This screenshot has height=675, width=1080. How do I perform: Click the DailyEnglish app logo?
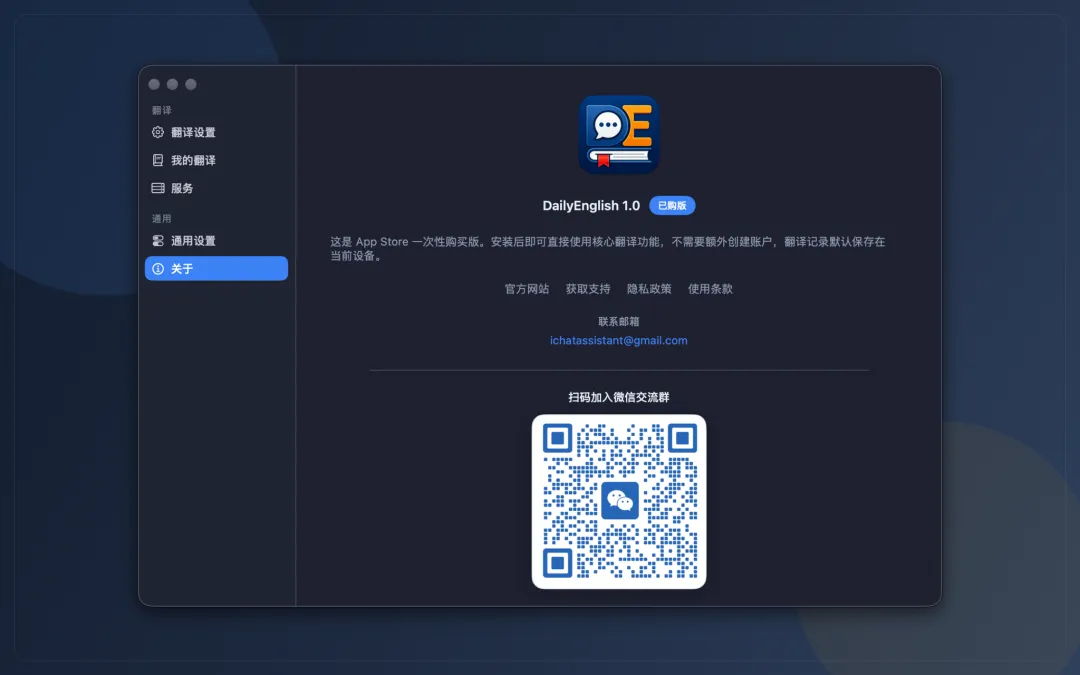pyautogui.click(x=619, y=134)
